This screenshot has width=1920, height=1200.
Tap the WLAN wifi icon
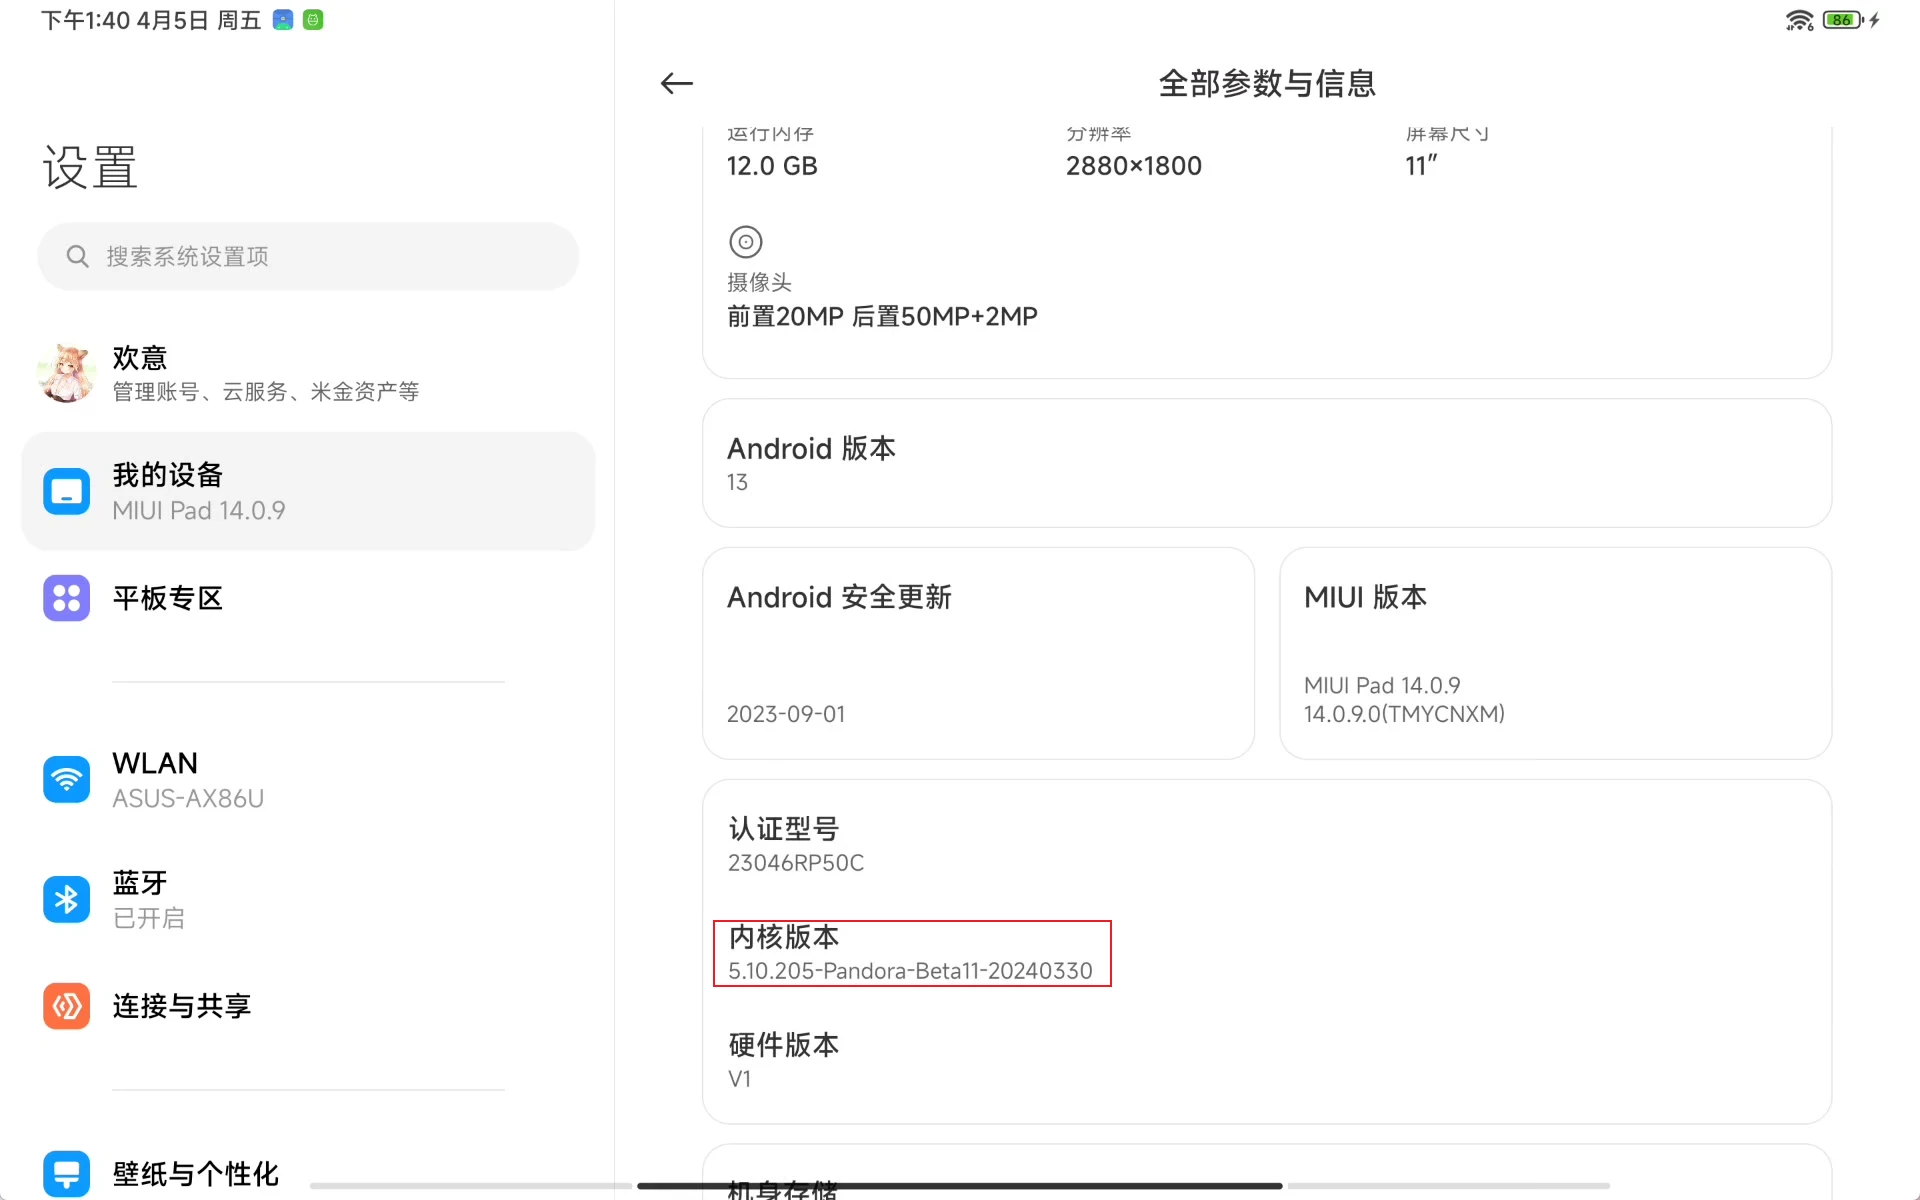(x=67, y=779)
